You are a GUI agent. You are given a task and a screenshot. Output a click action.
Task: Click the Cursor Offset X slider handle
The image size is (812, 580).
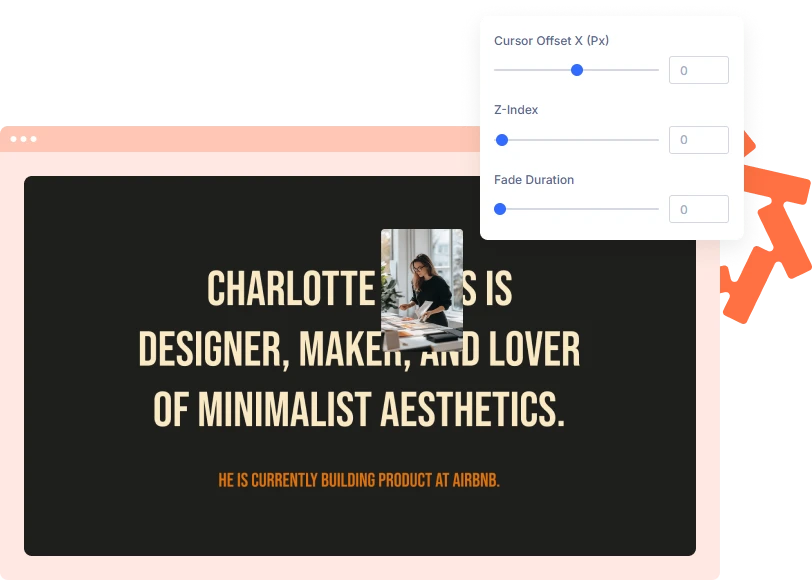pos(577,70)
